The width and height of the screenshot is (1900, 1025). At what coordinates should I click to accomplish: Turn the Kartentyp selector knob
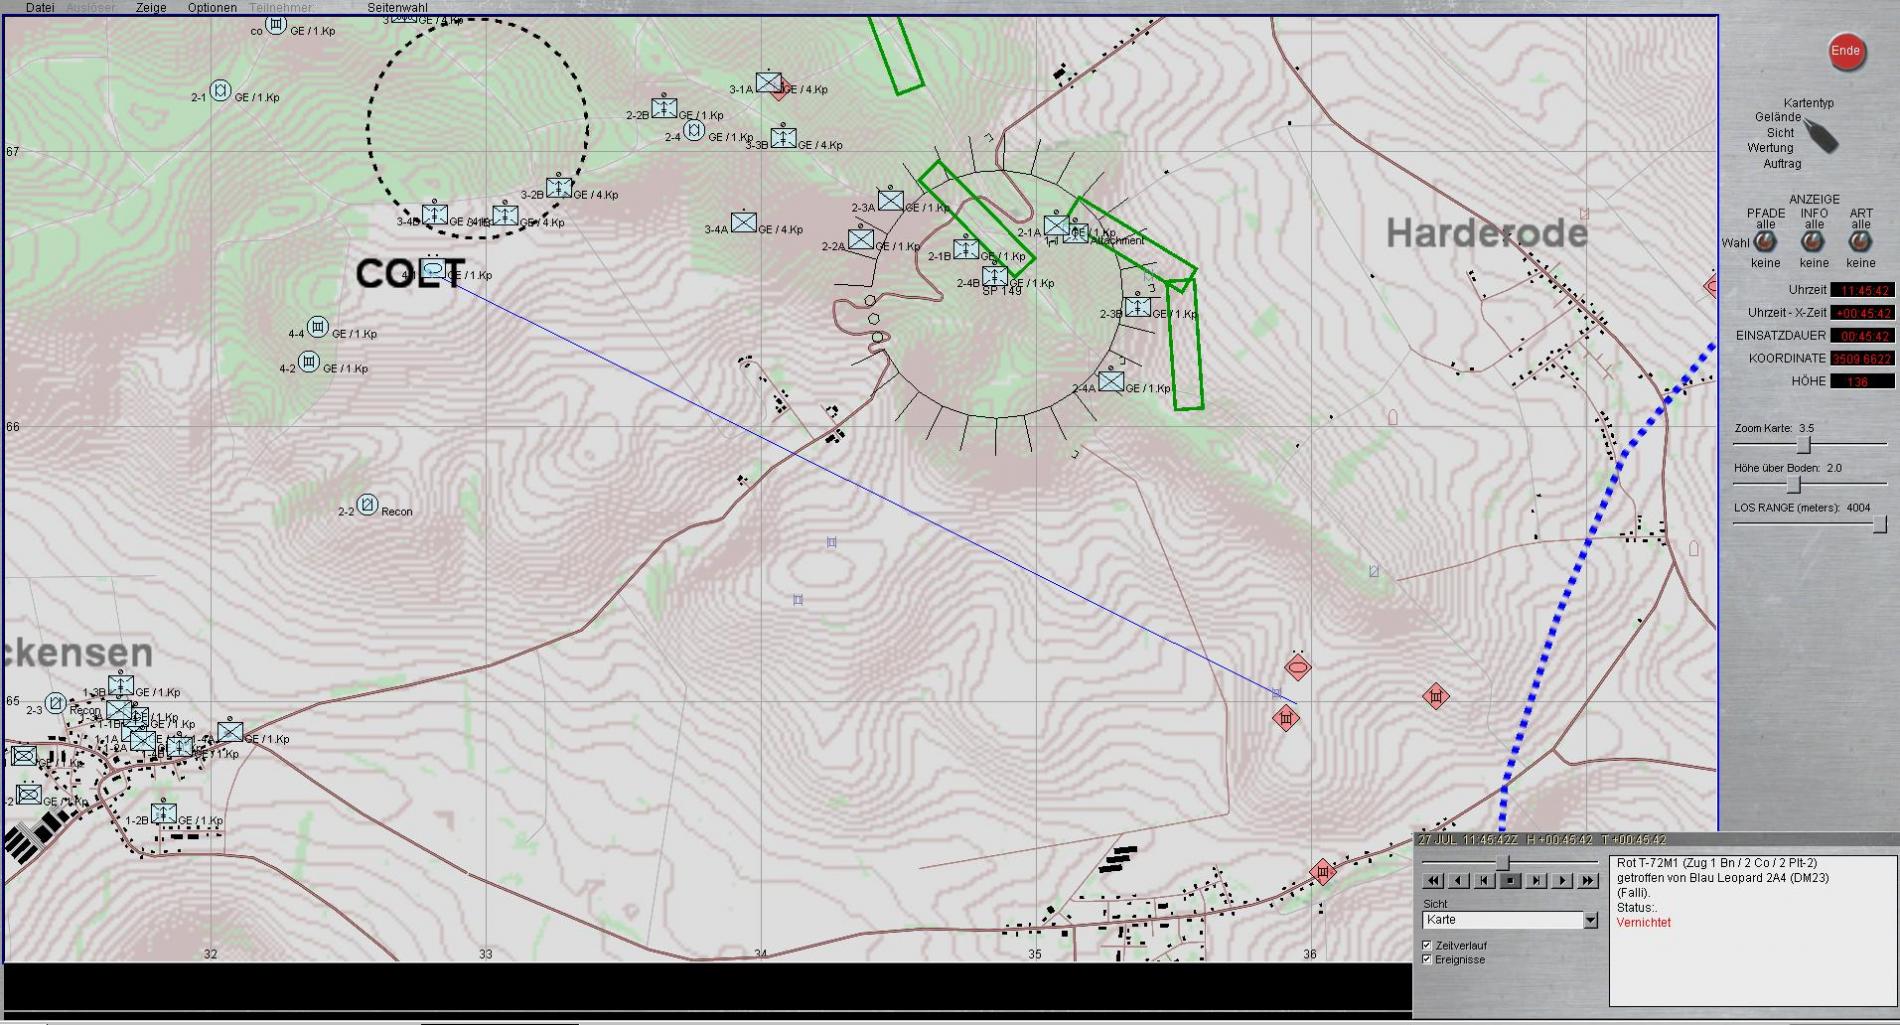click(x=1822, y=137)
